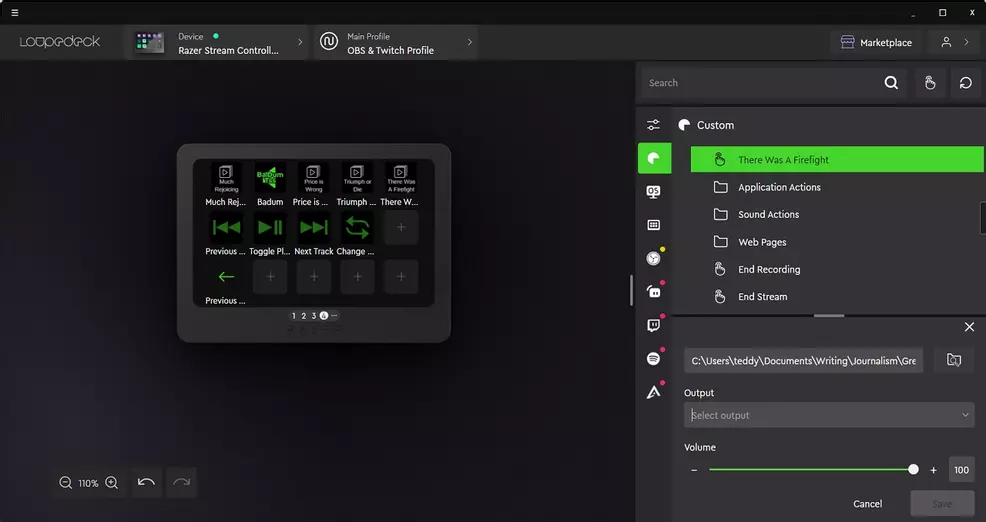Screen dimensions: 986x522
Task: Open the Select output dropdown
Action: tap(829, 415)
